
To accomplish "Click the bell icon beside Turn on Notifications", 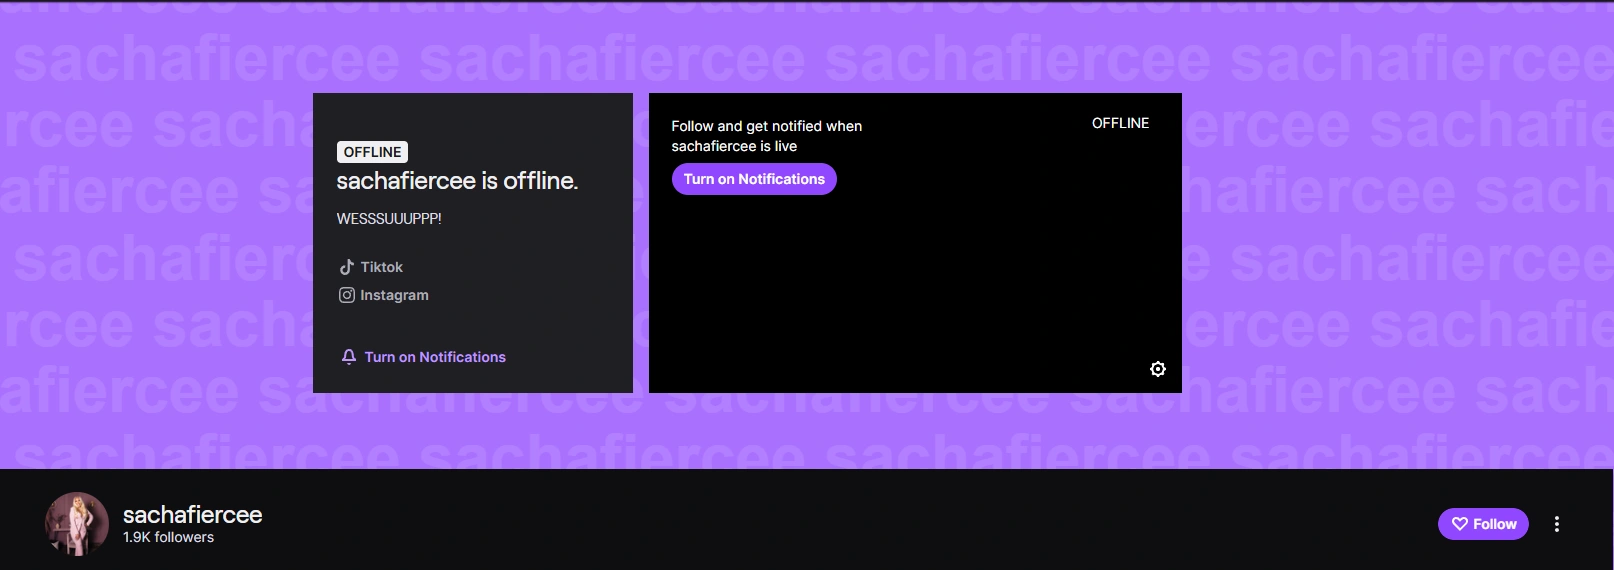I will coord(349,357).
